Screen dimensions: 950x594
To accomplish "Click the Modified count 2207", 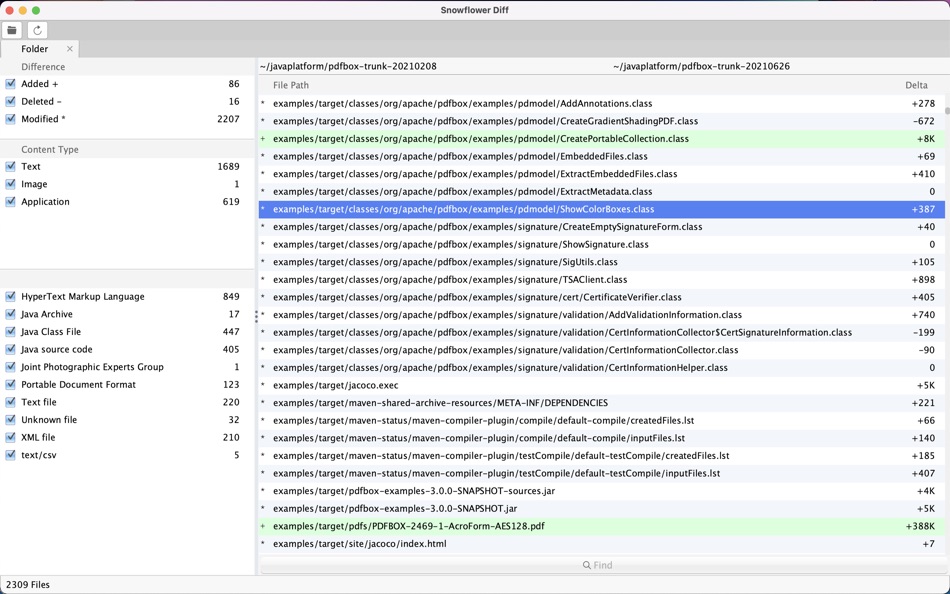I will click(x=228, y=119).
